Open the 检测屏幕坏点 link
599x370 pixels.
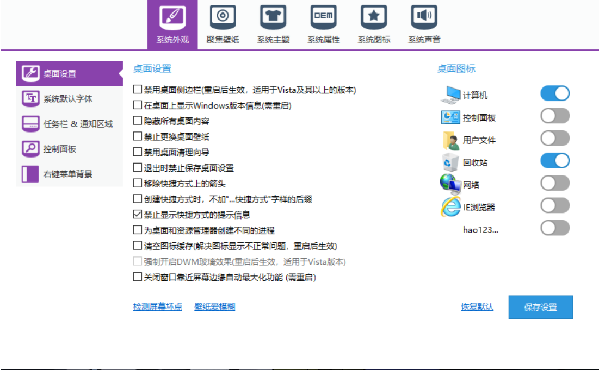click(157, 307)
